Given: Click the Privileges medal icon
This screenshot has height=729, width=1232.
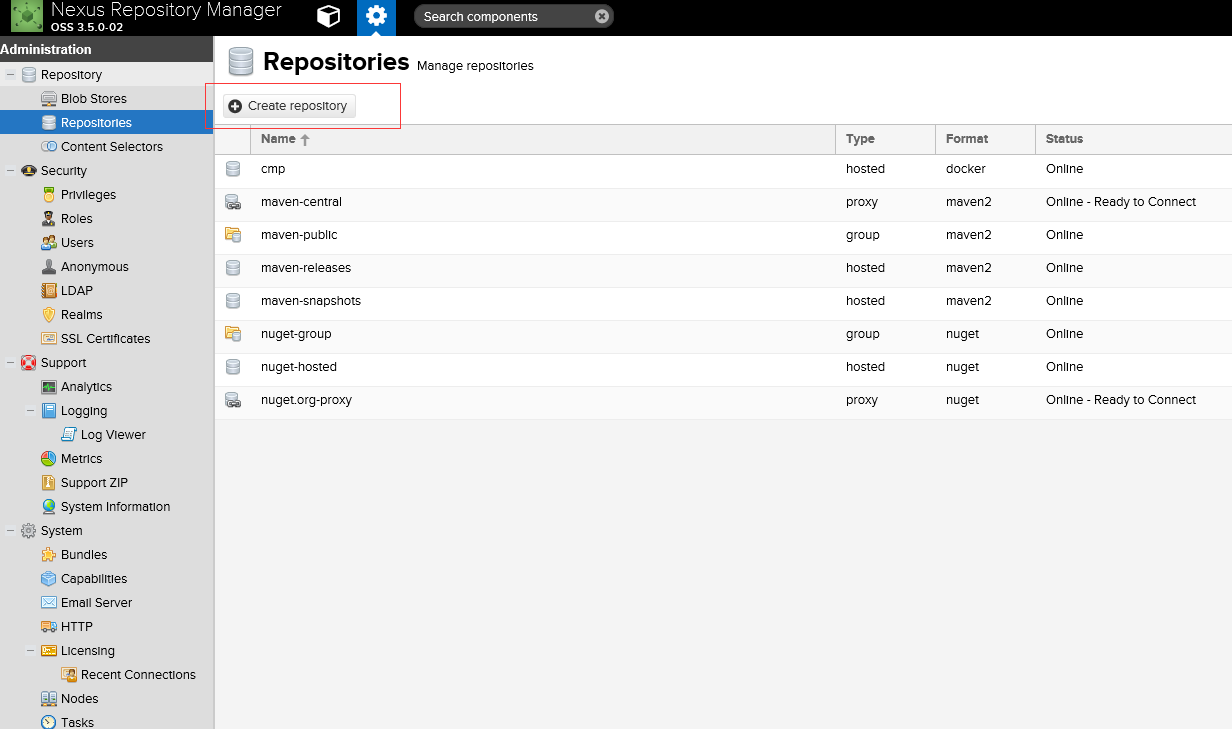Looking at the screenshot, I should pos(49,195).
